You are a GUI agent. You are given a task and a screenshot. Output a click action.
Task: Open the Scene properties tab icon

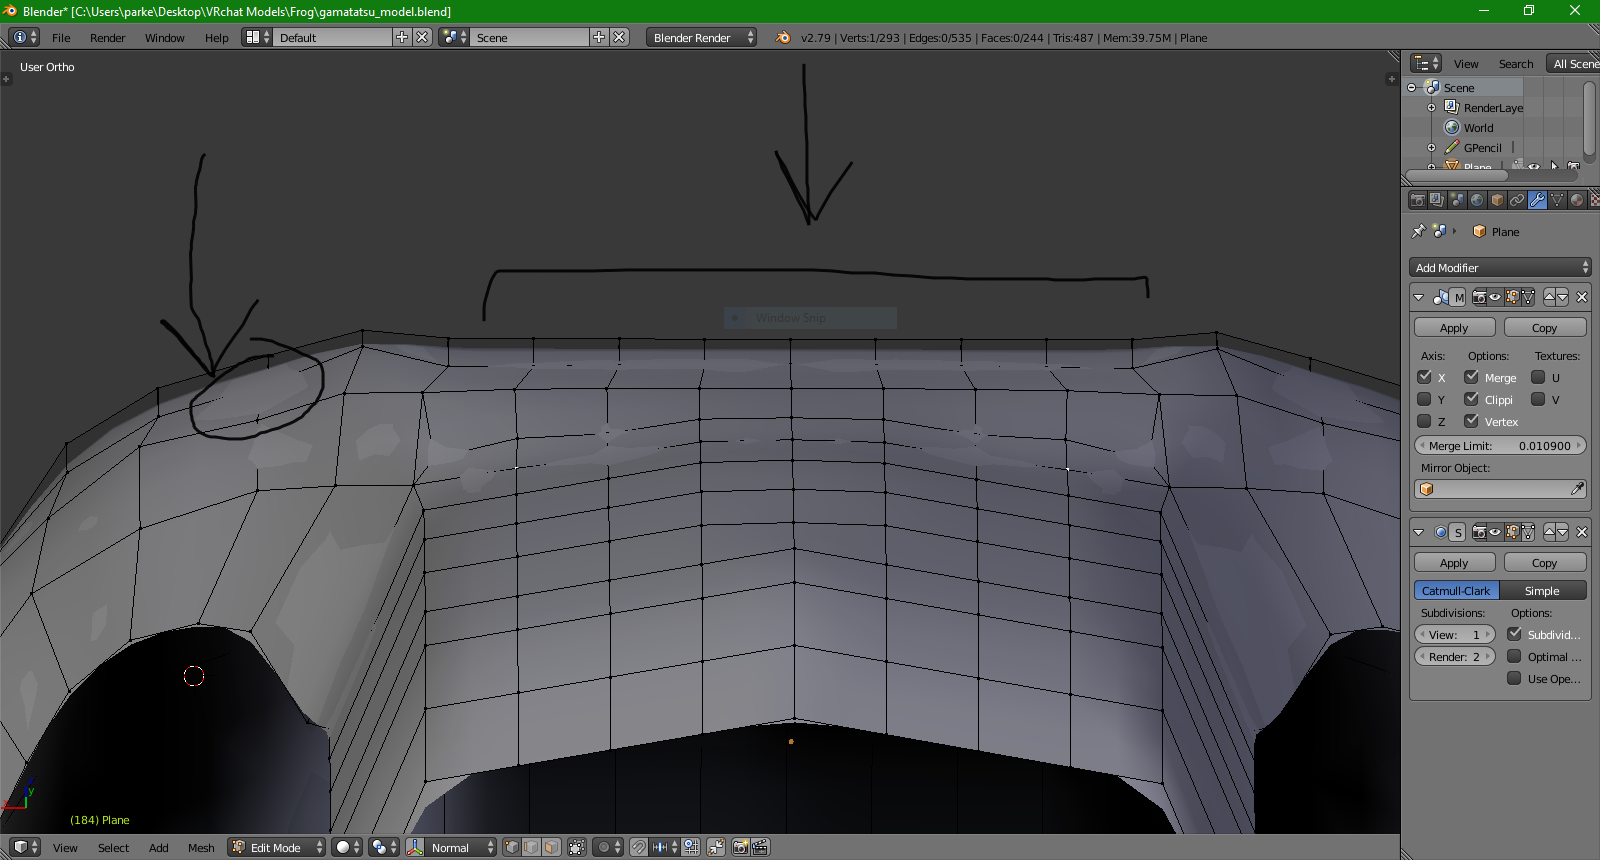coord(1457,200)
